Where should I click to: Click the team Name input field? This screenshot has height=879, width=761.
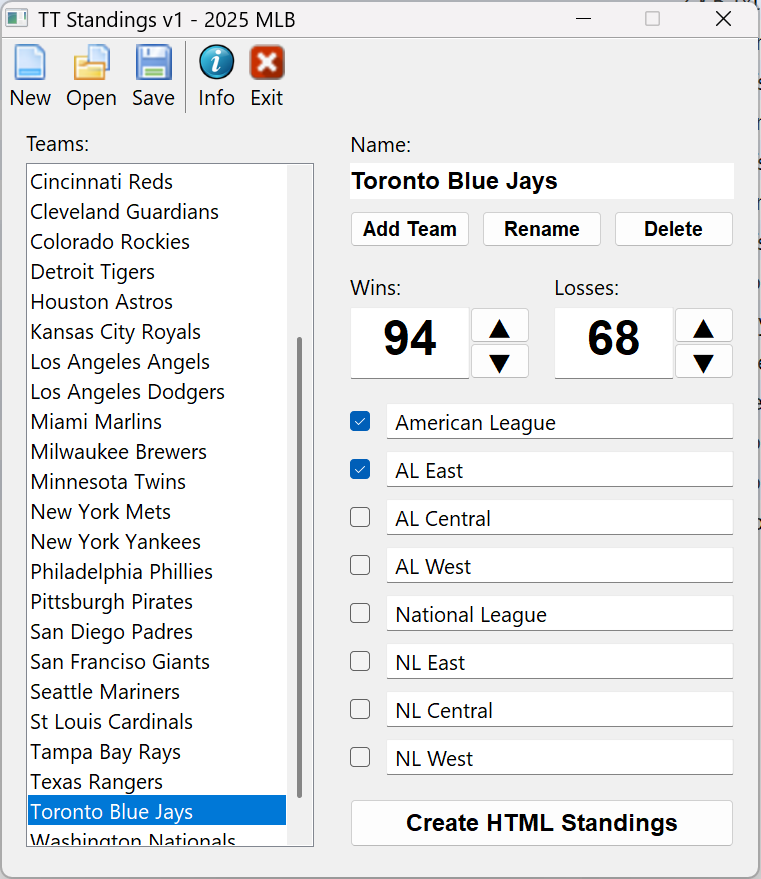(542, 181)
